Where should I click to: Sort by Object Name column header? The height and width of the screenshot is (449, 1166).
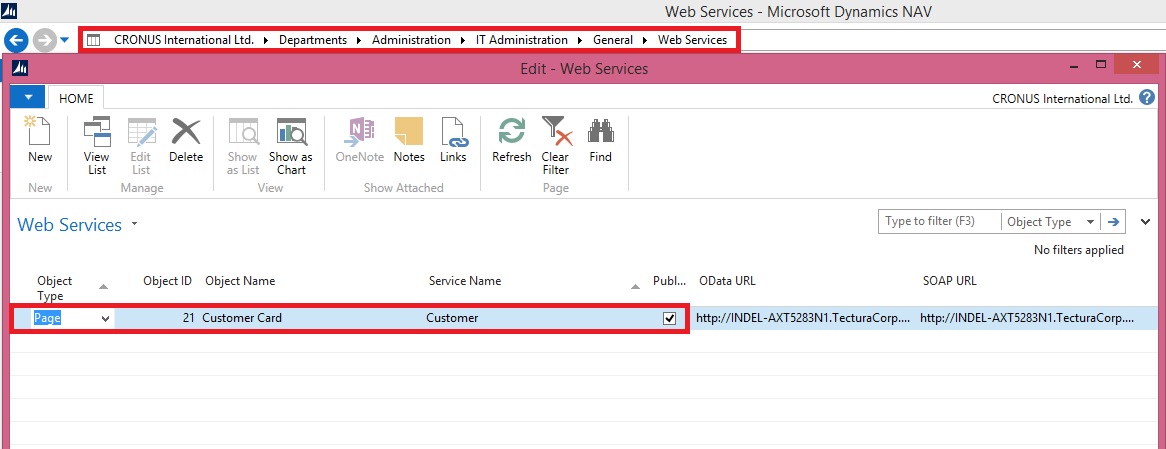click(240, 281)
